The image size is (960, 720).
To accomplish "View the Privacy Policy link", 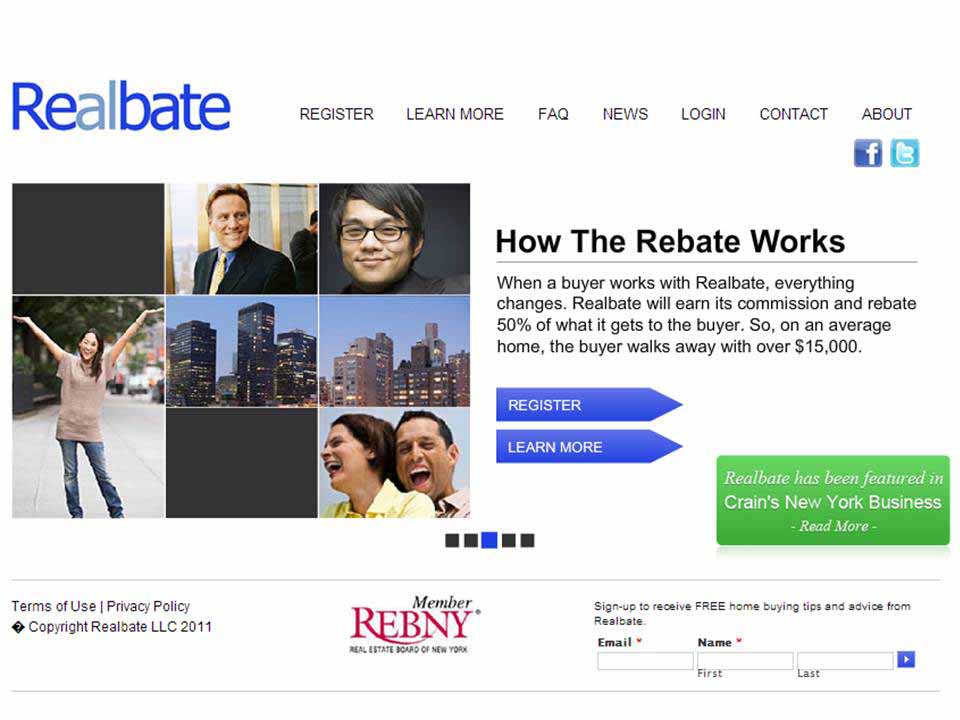I will tap(148, 606).
